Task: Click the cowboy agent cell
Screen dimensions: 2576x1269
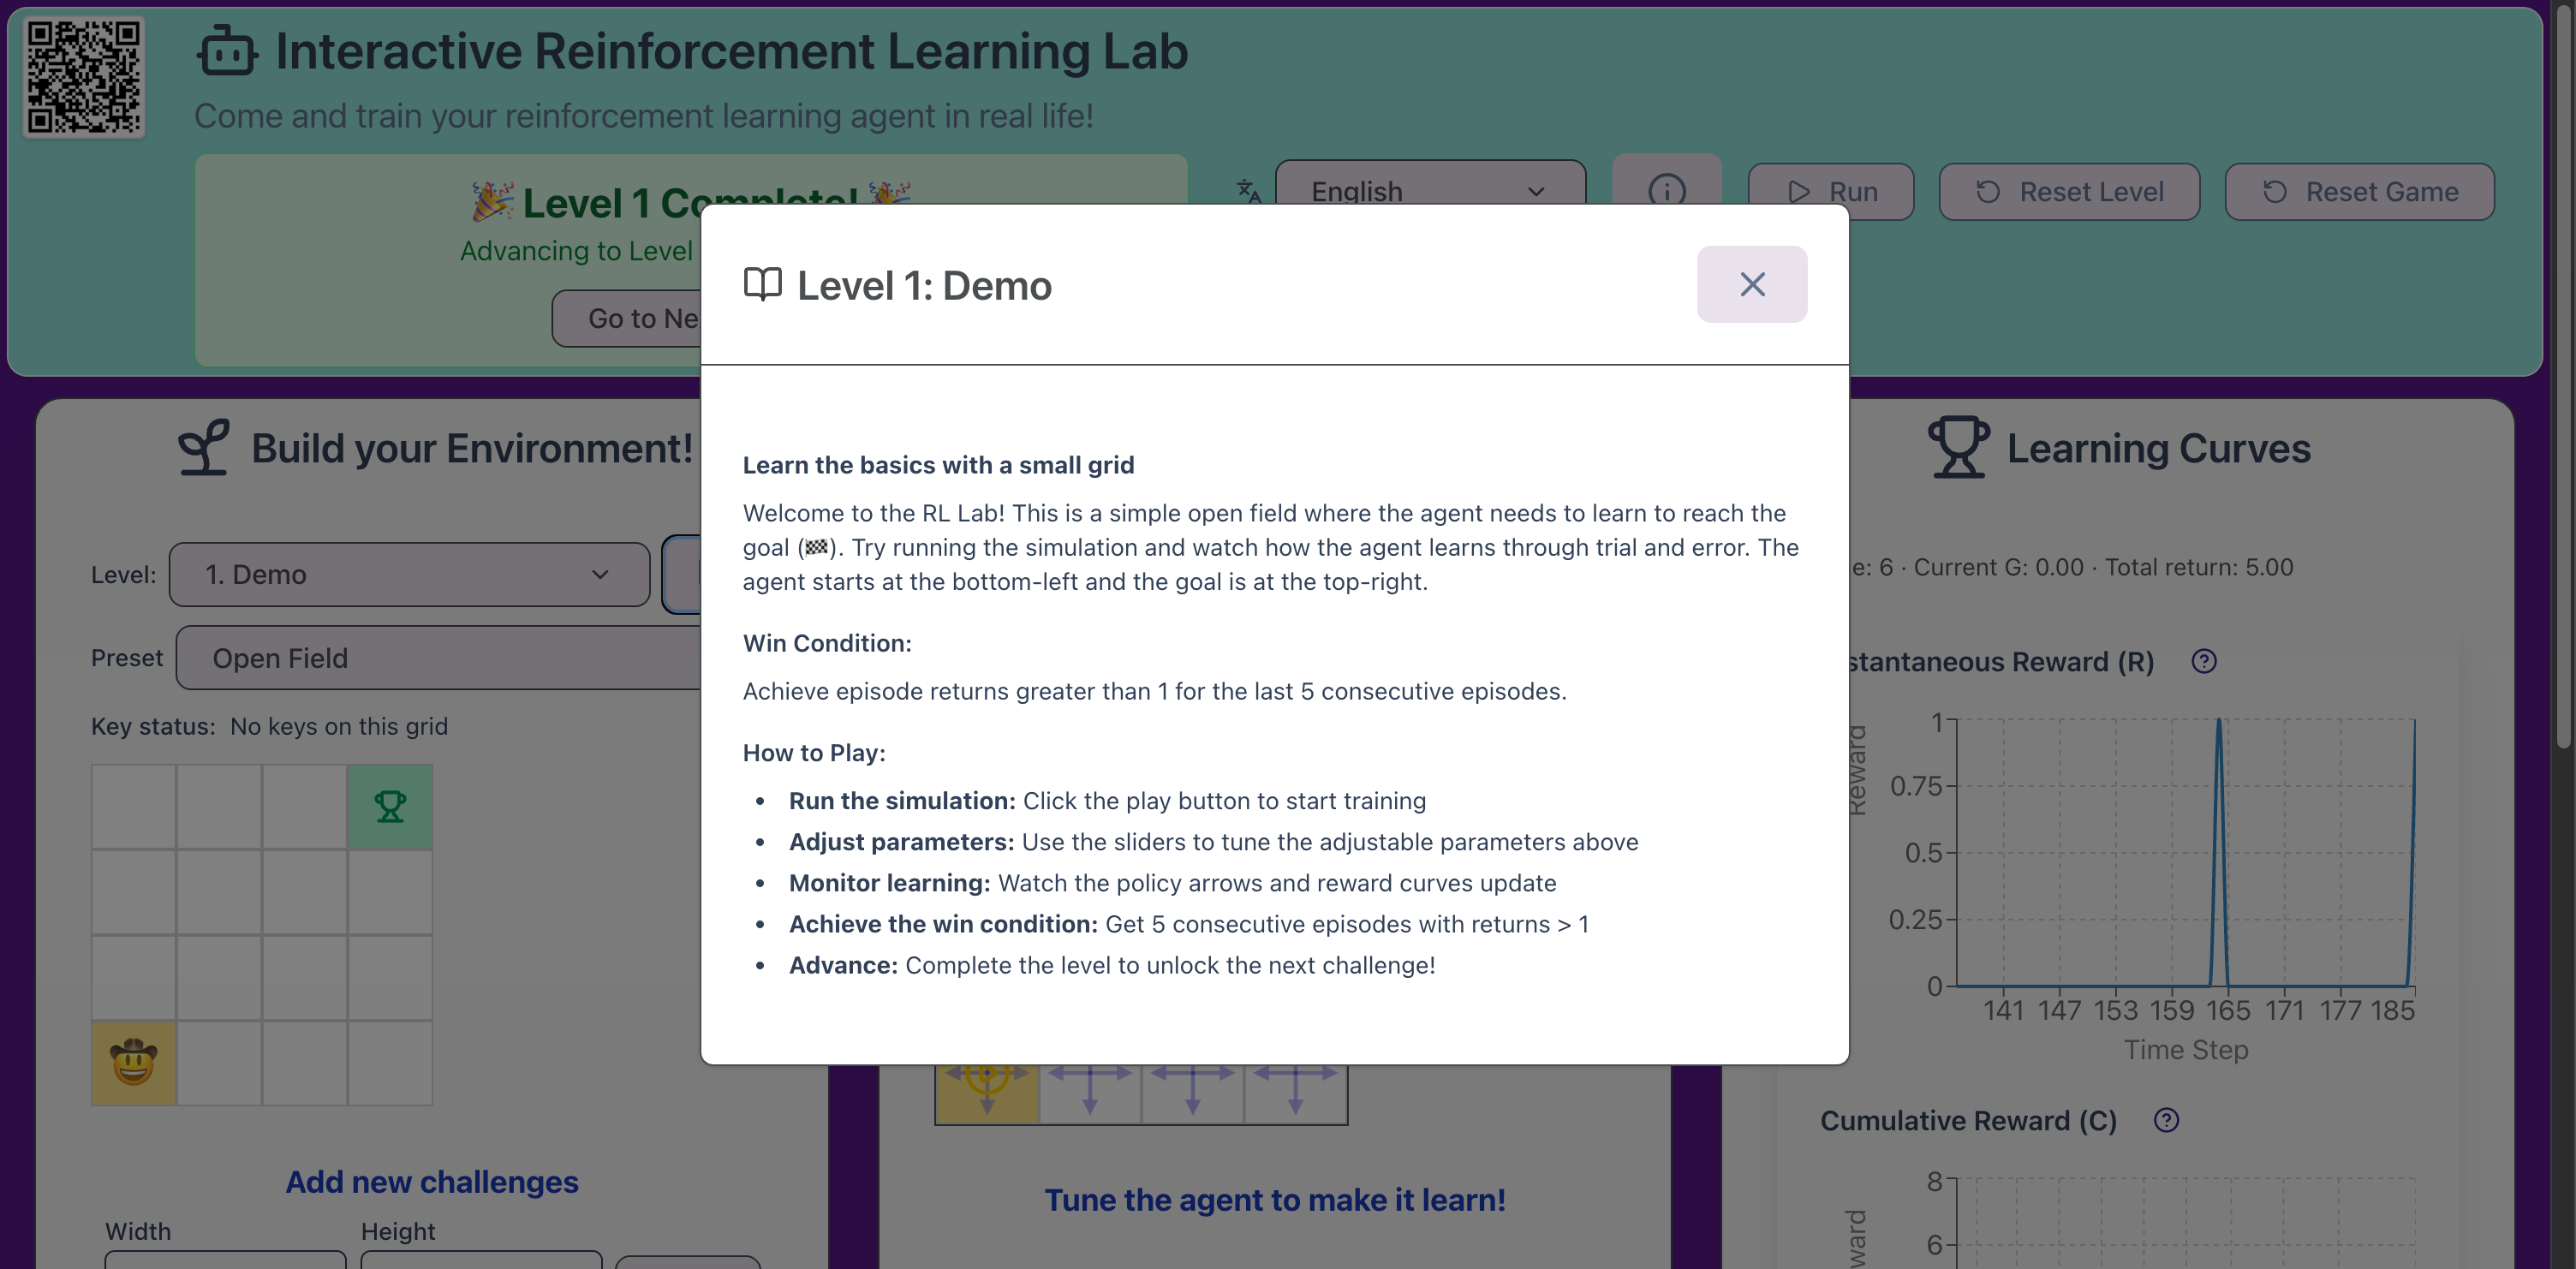Action: pyautogui.click(x=133, y=1062)
